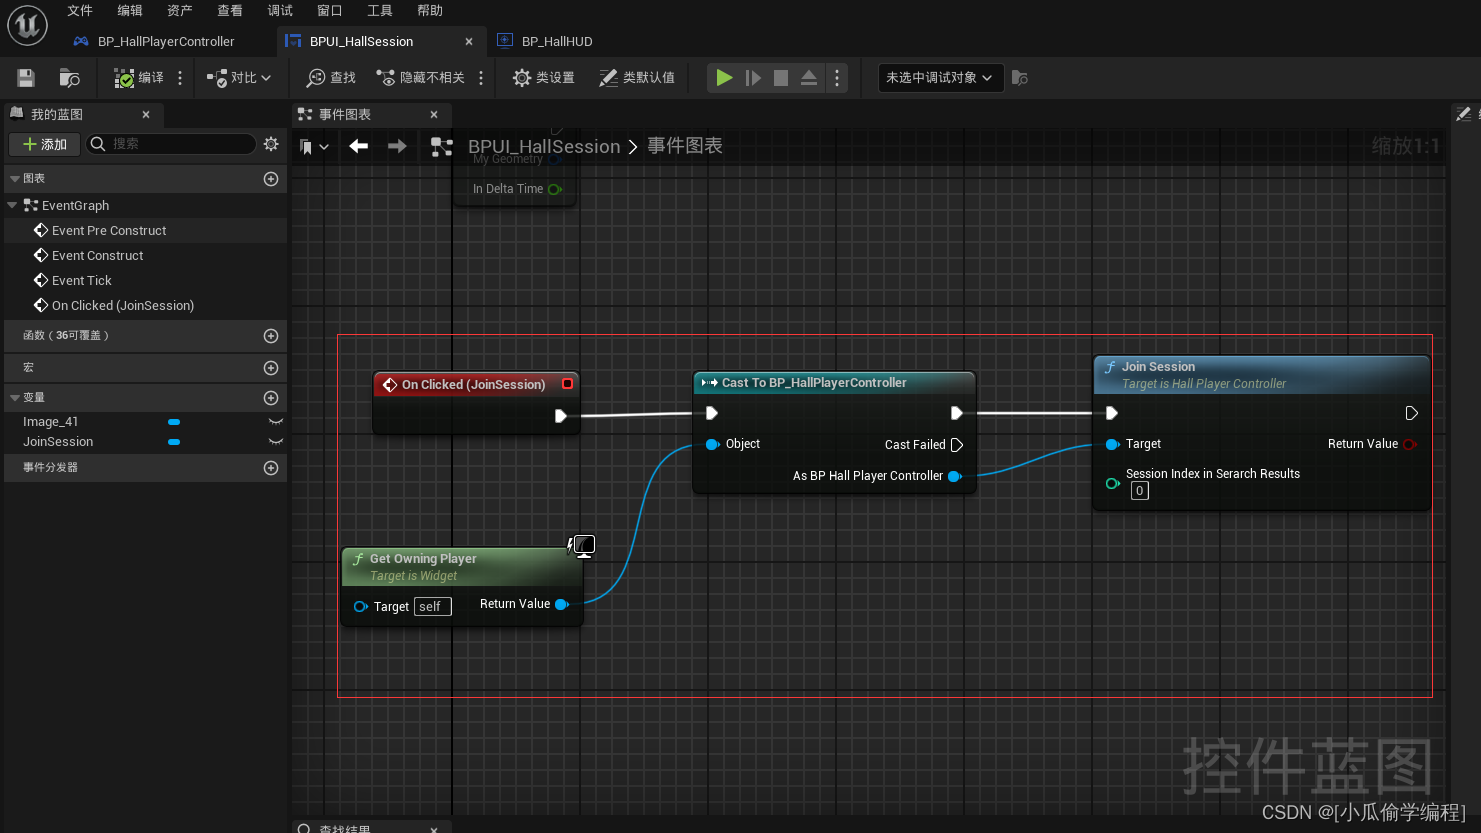Click Cast Failed execution pin
Image resolution: width=1481 pixels, height=833 pixels.
[x=957, y=445]
